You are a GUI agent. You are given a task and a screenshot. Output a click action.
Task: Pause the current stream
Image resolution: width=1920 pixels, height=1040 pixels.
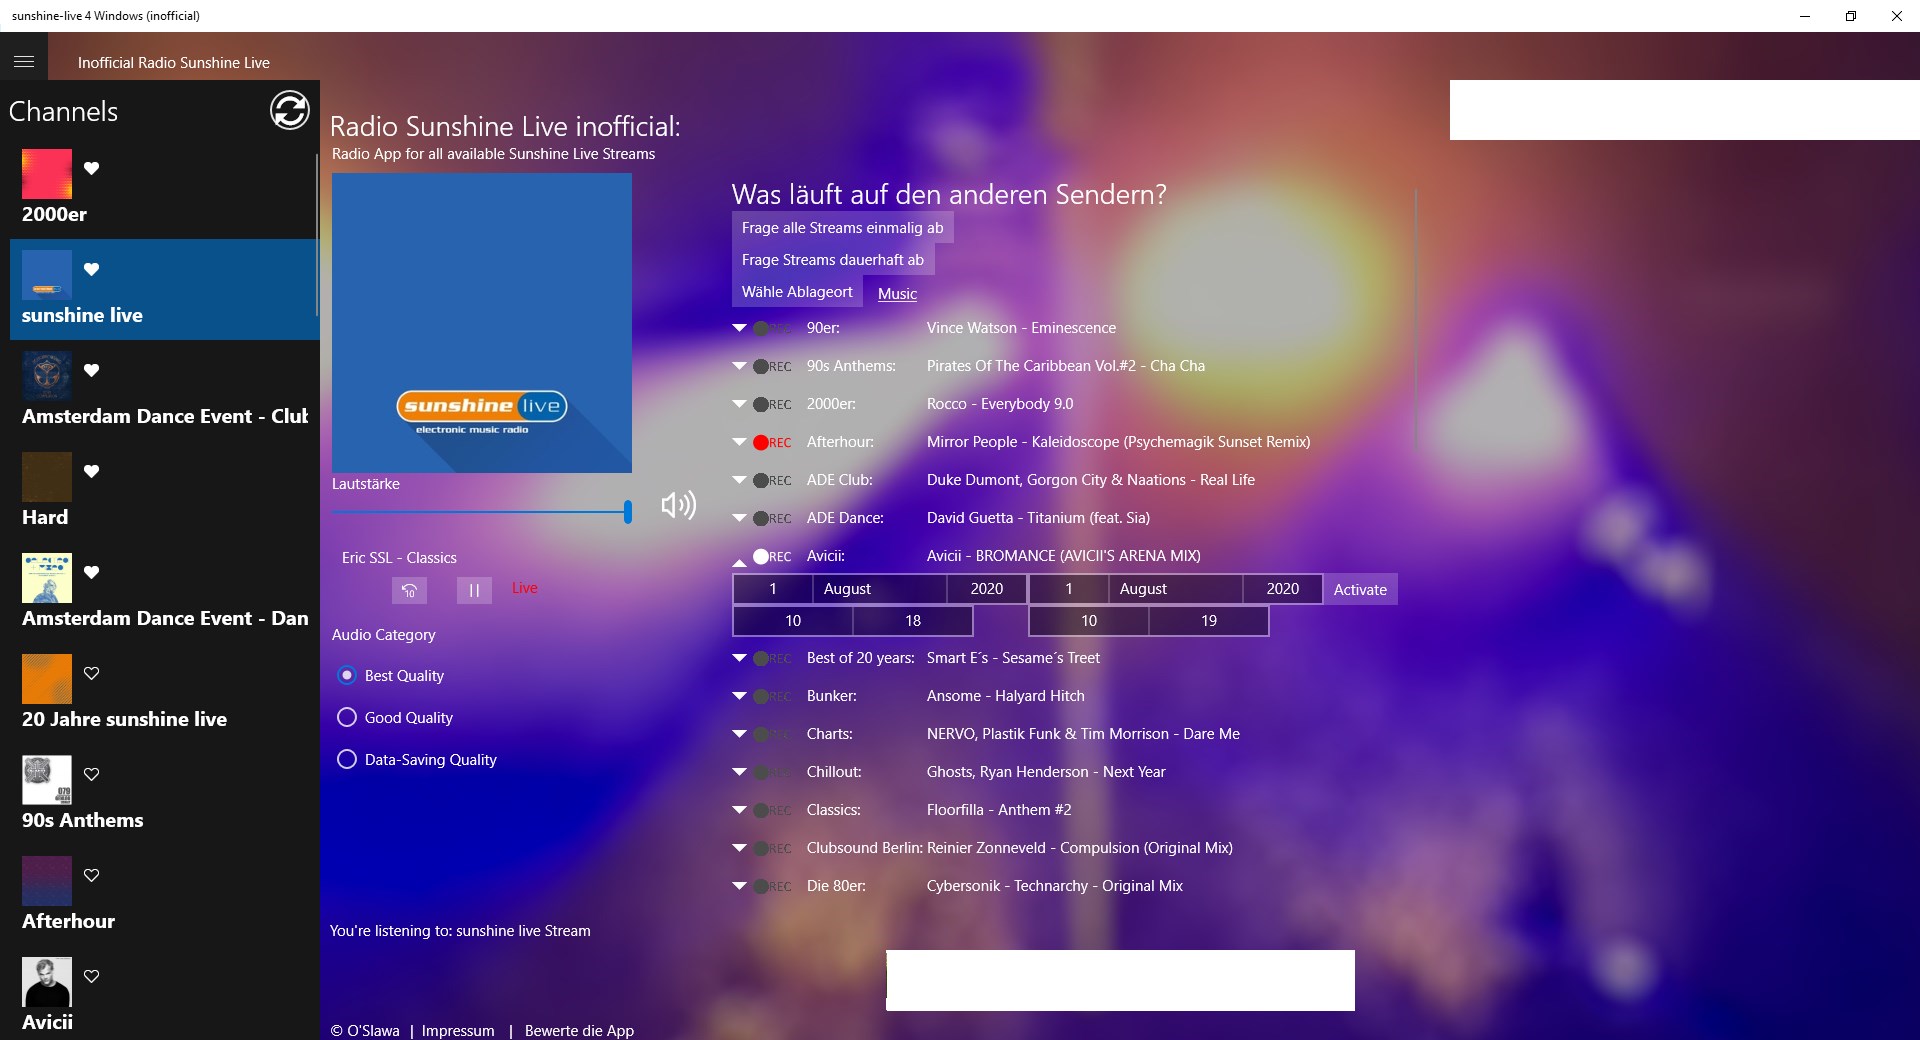click(474, 590)
